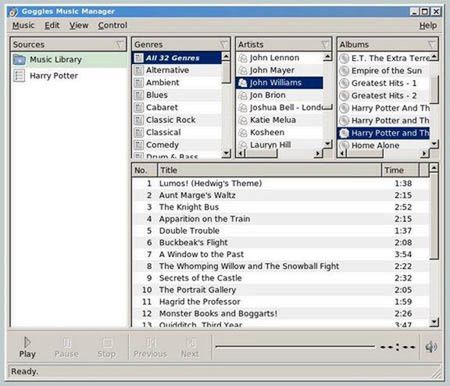Click the Classical genre icon

click(x=139, y=132)
